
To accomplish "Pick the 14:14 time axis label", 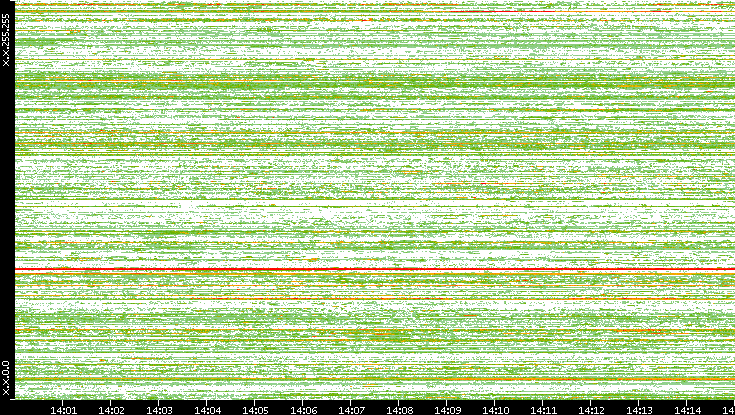I will coord(687,410).
